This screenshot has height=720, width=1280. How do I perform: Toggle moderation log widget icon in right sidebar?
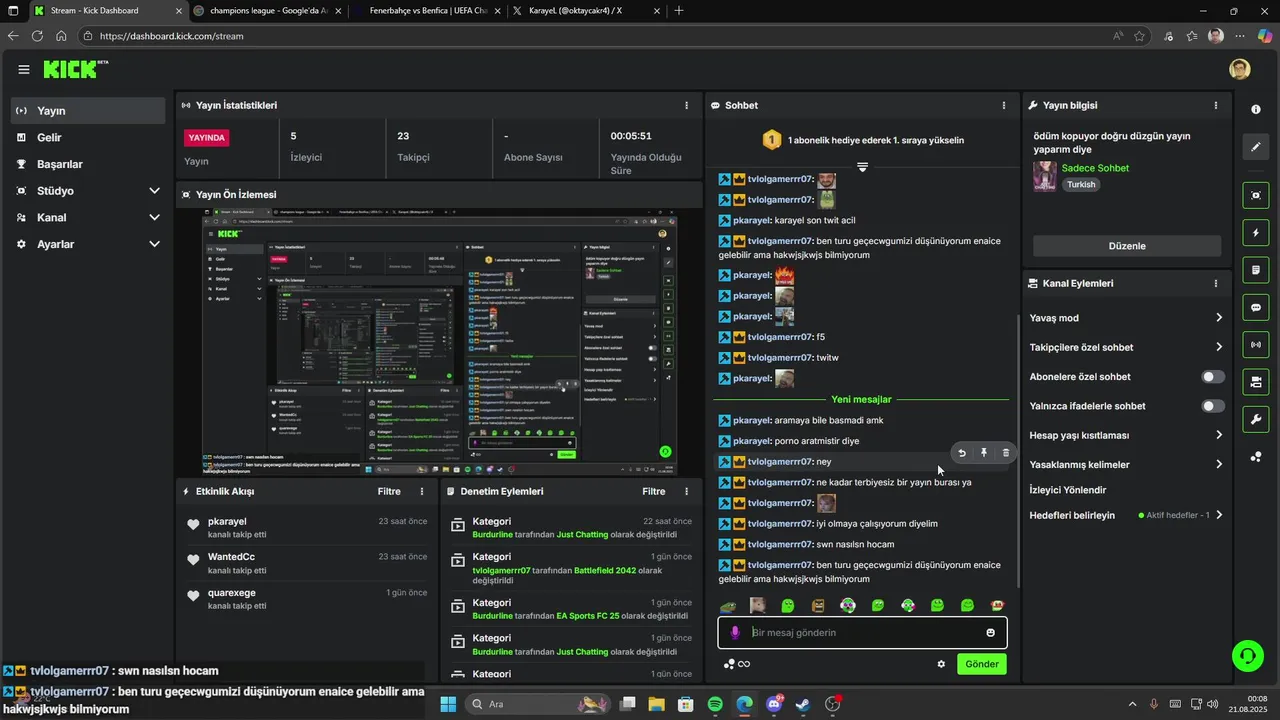(x=1256, y=270)
